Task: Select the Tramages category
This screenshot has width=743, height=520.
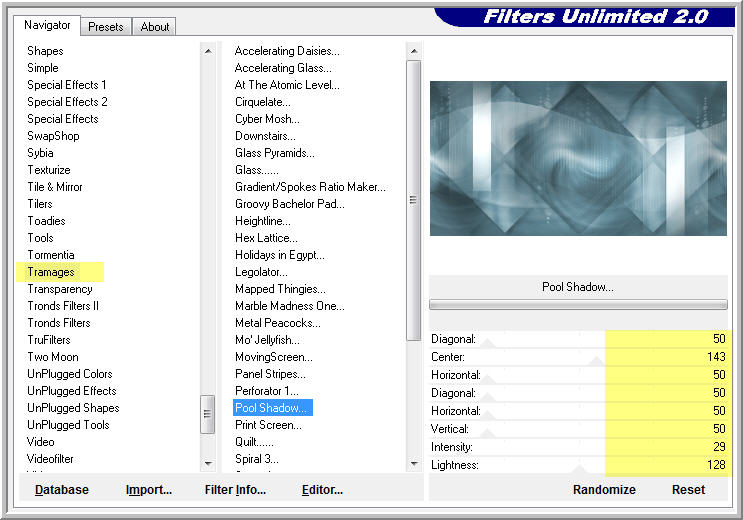Action: pos(51,272)
